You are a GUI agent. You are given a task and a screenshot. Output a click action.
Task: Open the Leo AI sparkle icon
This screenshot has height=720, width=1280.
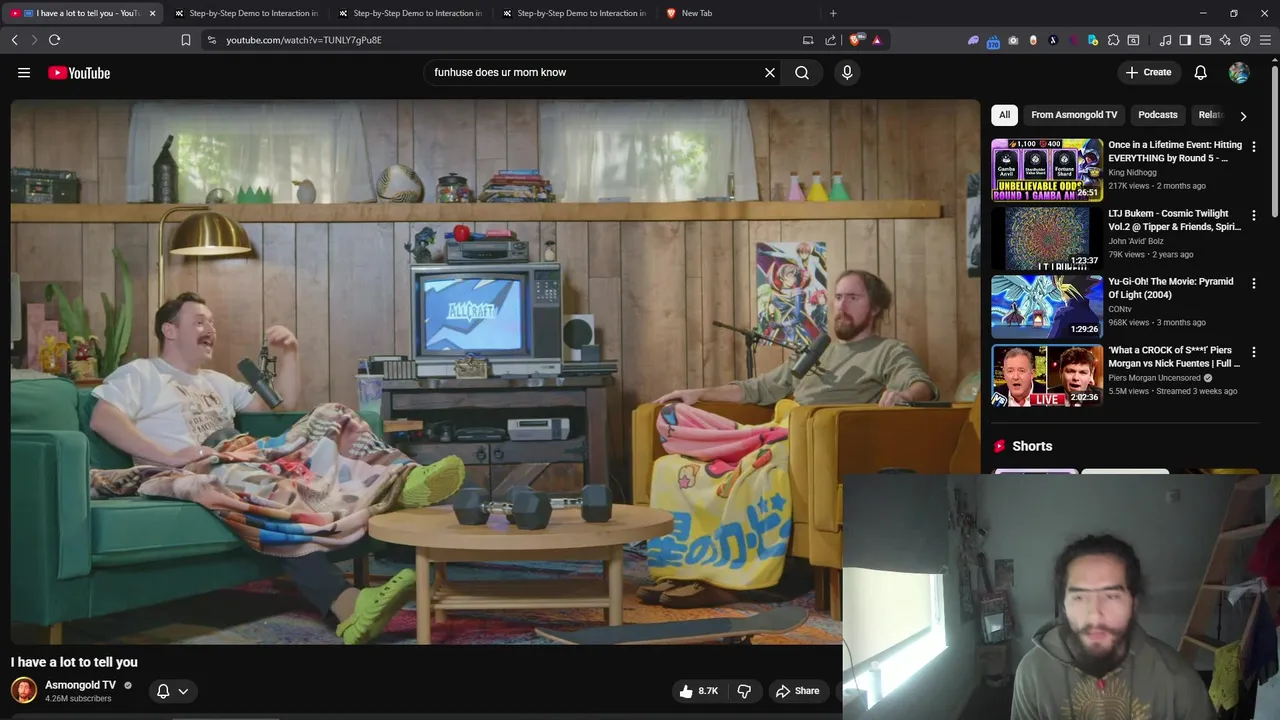coord(1225,40)
